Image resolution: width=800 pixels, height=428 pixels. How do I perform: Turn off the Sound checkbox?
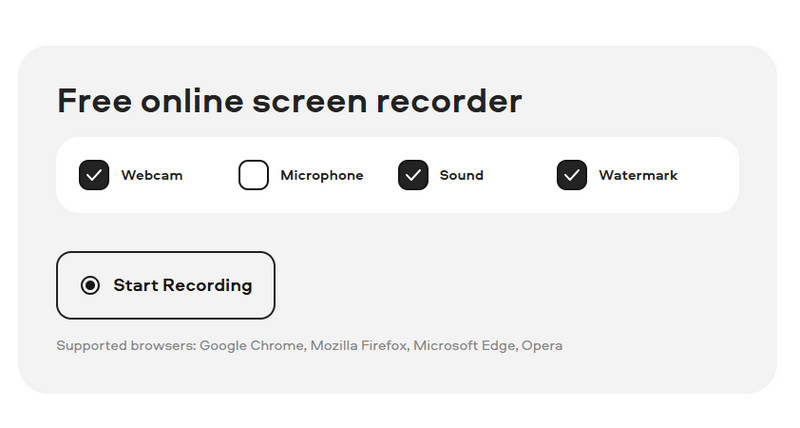(413, 175)
